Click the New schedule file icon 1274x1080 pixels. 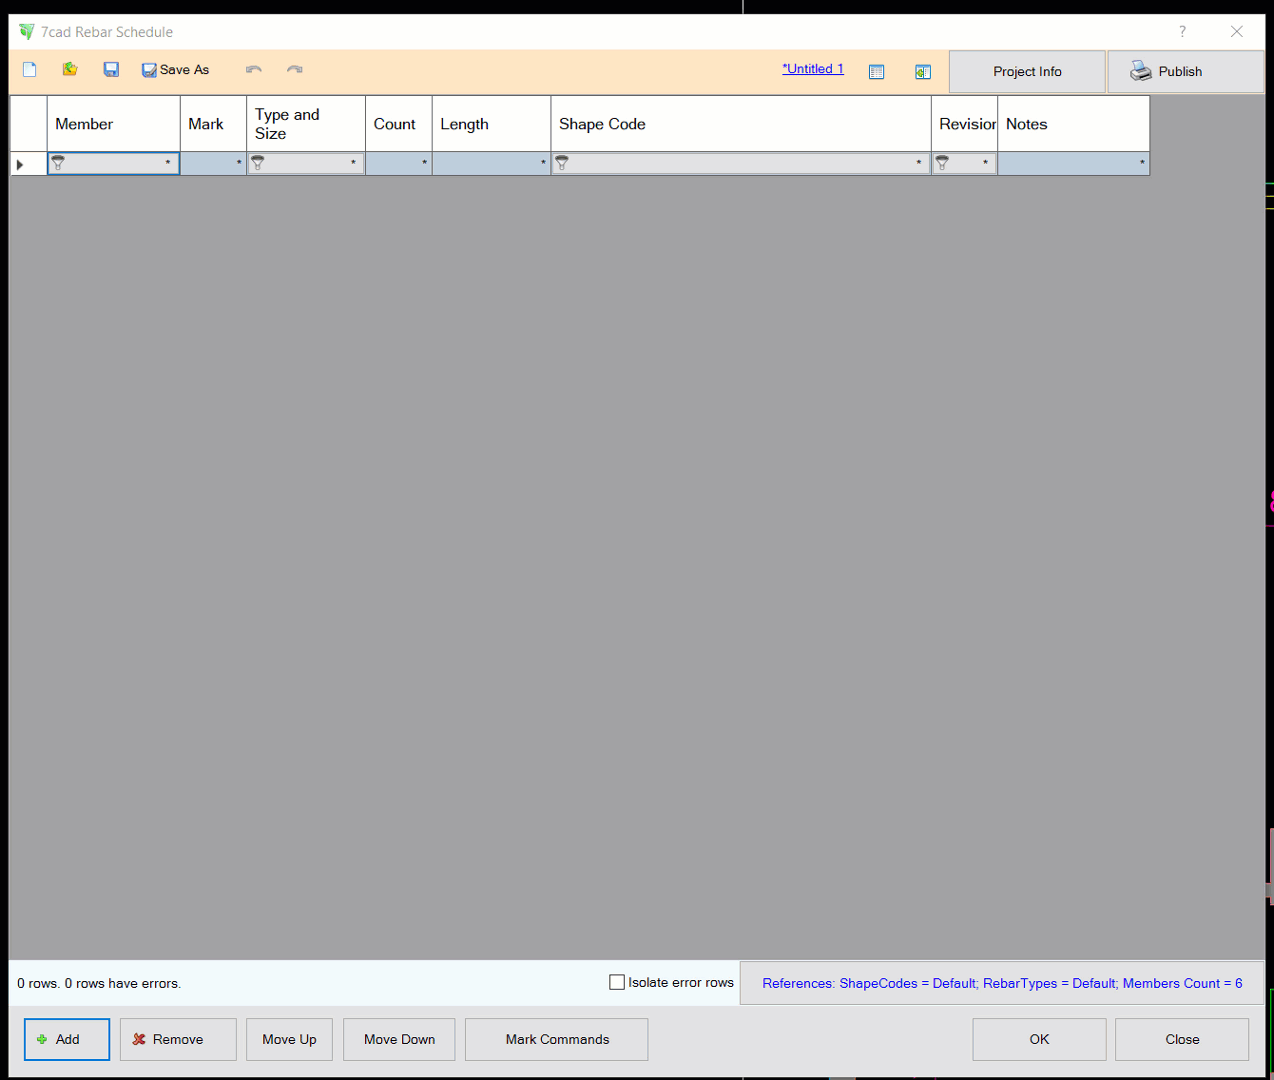pos(30,70)
